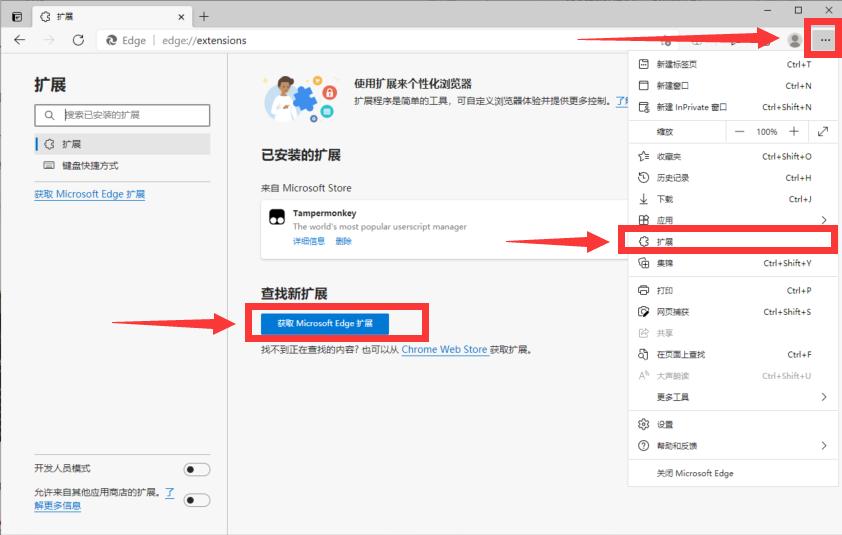Close the 扩展 tab
This screenshot has width=842, height=535.
[x=181, y=17]
